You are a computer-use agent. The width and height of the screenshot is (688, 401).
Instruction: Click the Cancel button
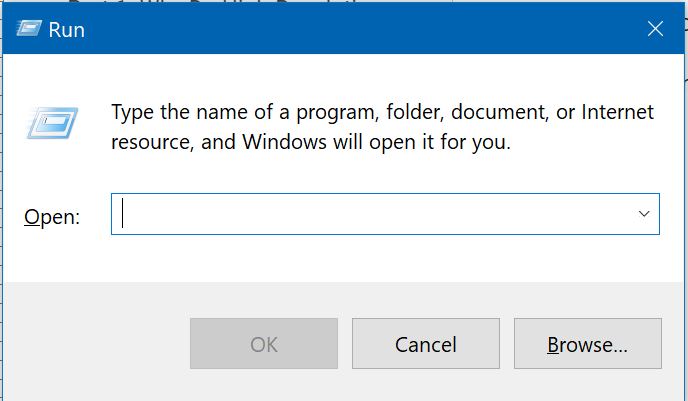pos(426,344)
